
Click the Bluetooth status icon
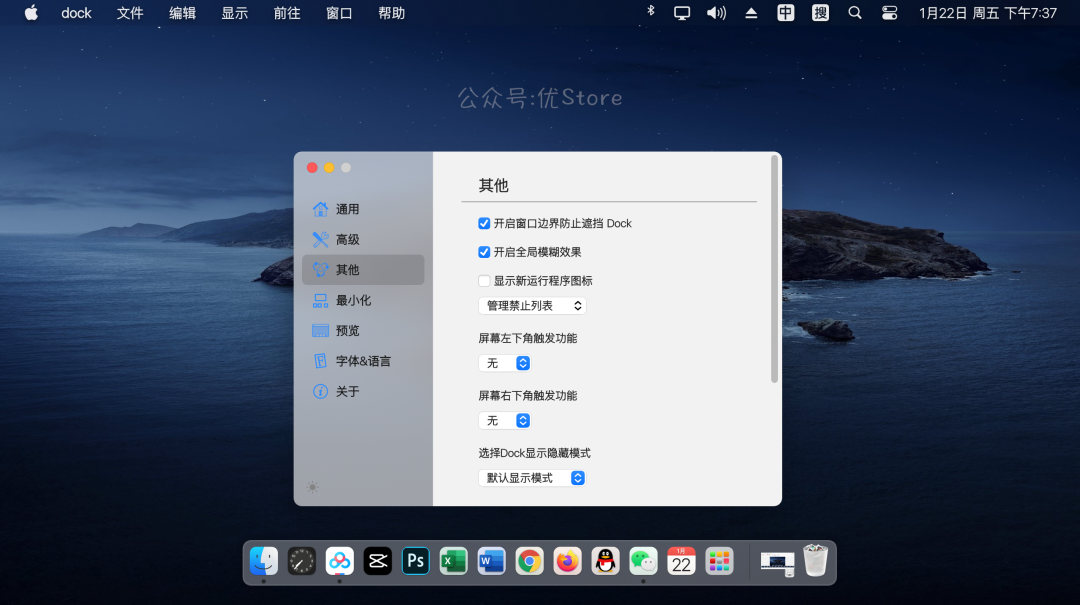point(650,12)
